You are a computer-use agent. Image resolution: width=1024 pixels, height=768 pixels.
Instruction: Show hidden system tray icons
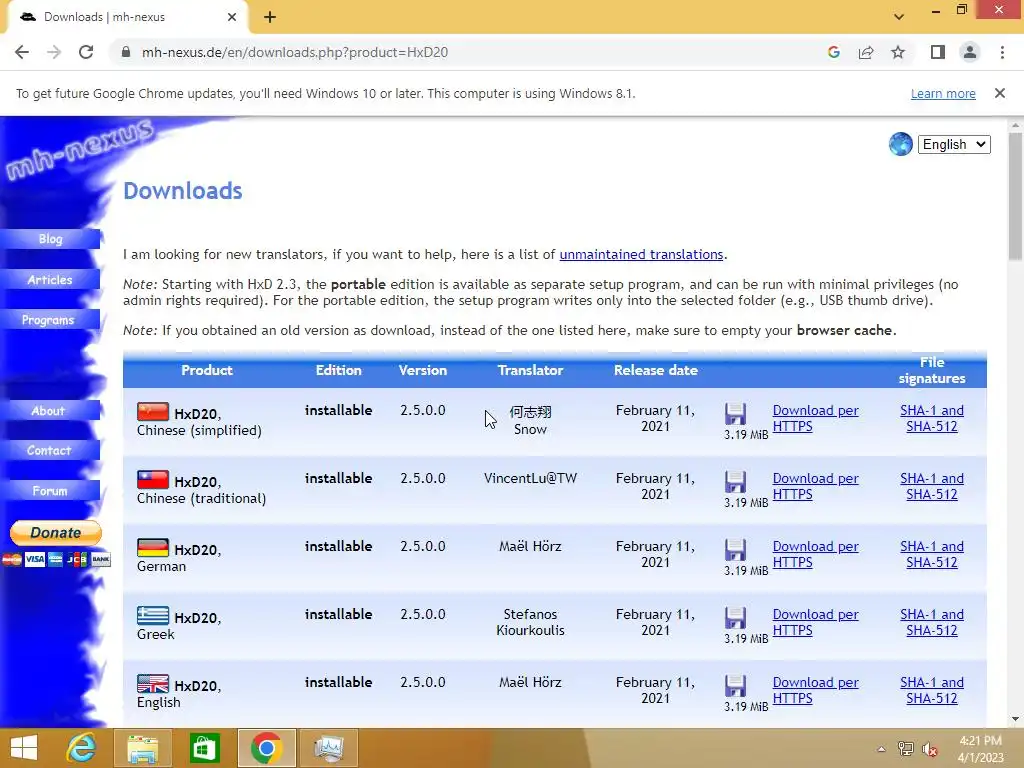click(x=881, y=749)
